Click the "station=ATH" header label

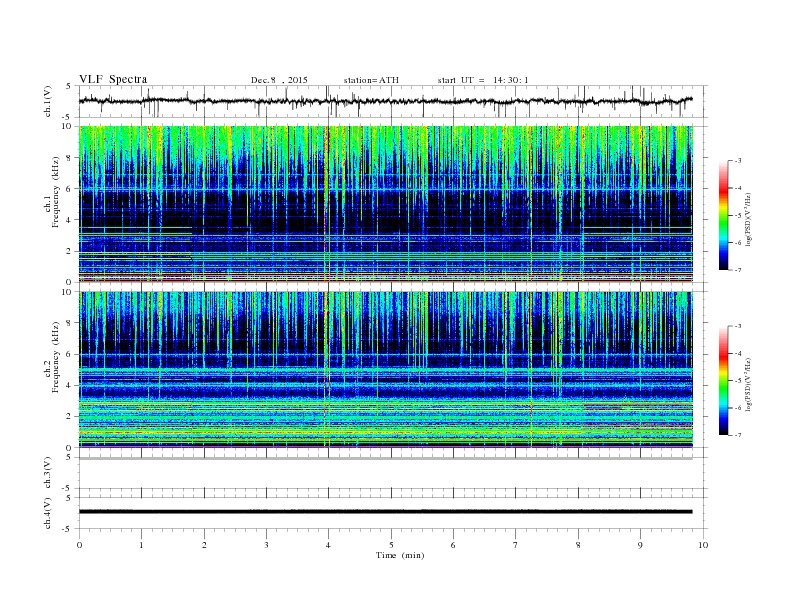371,80
